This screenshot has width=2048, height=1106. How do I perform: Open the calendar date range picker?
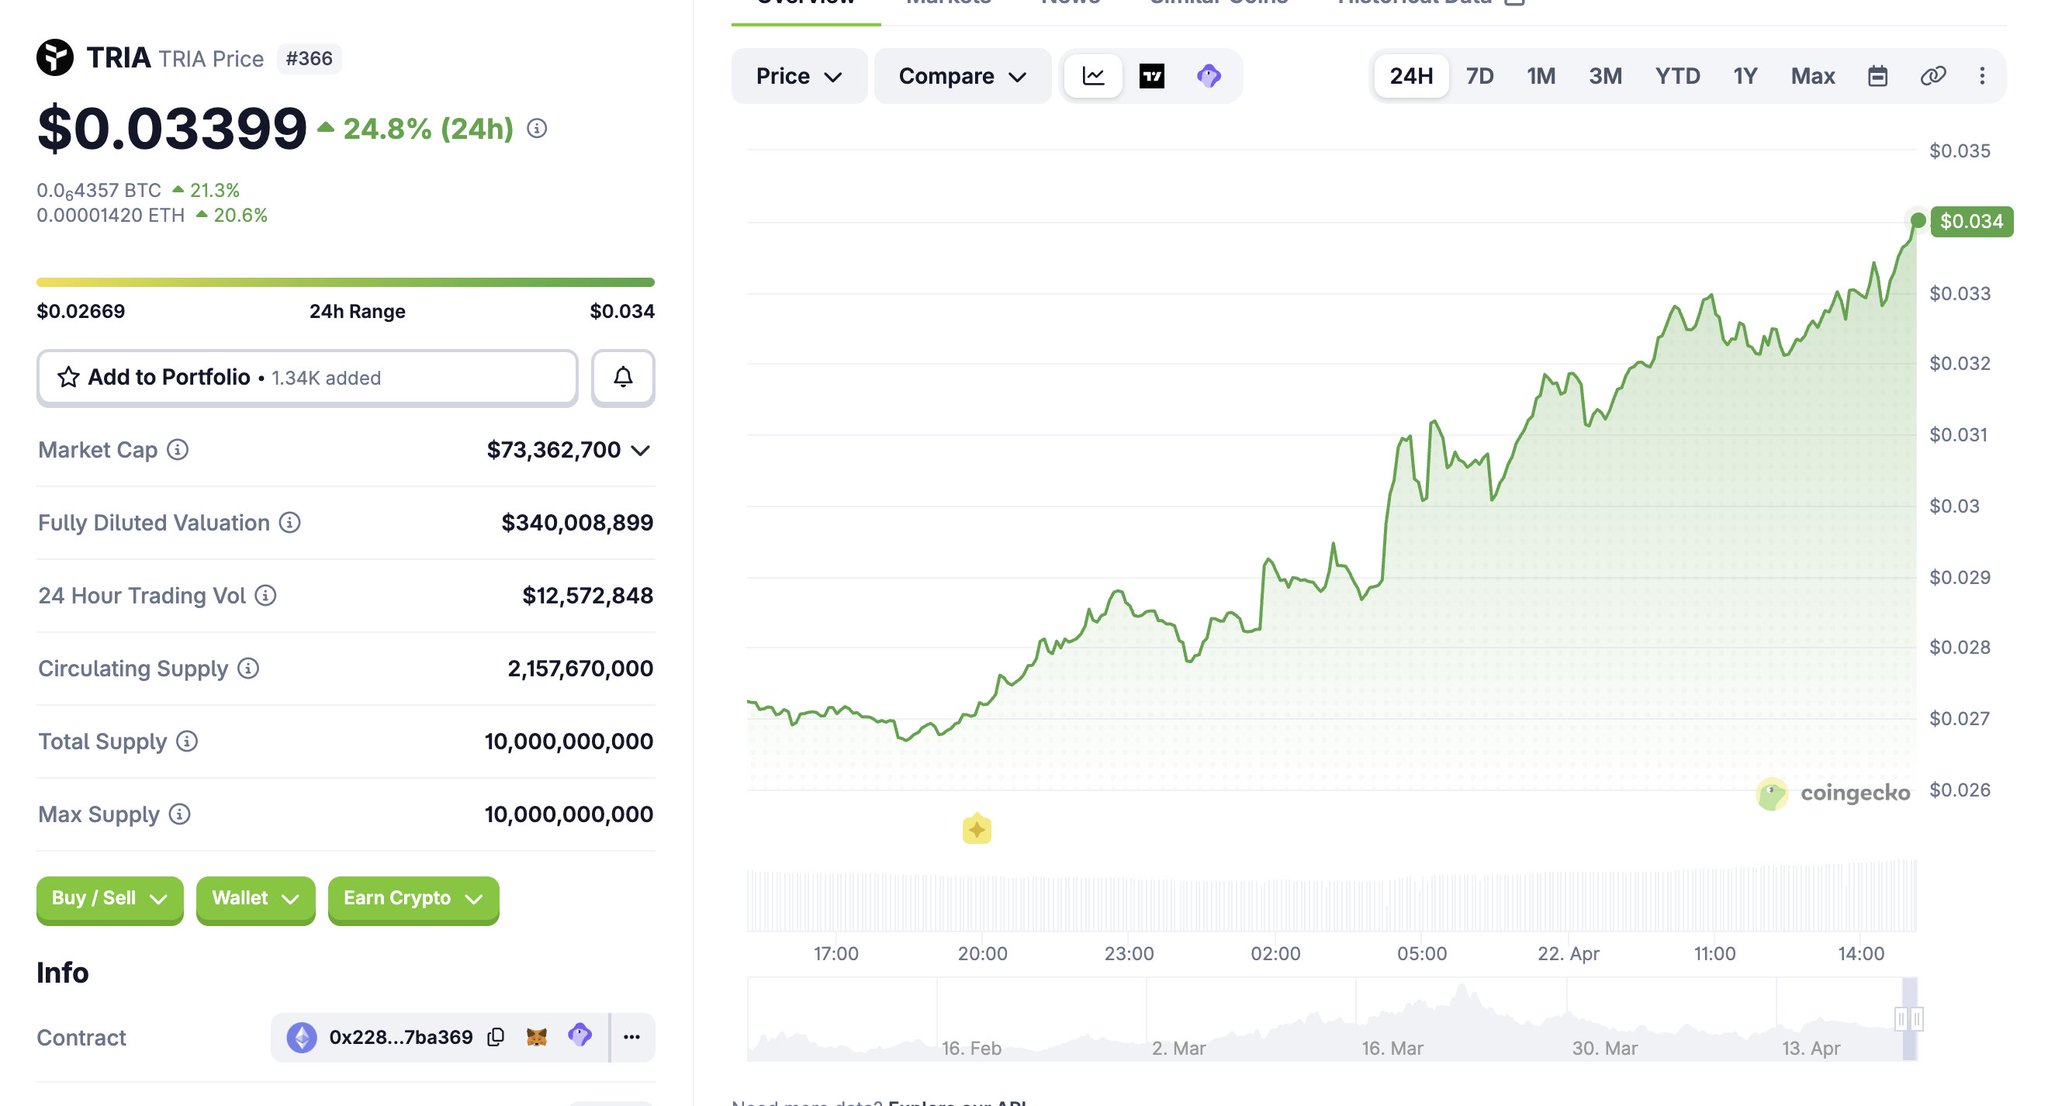1877,76
